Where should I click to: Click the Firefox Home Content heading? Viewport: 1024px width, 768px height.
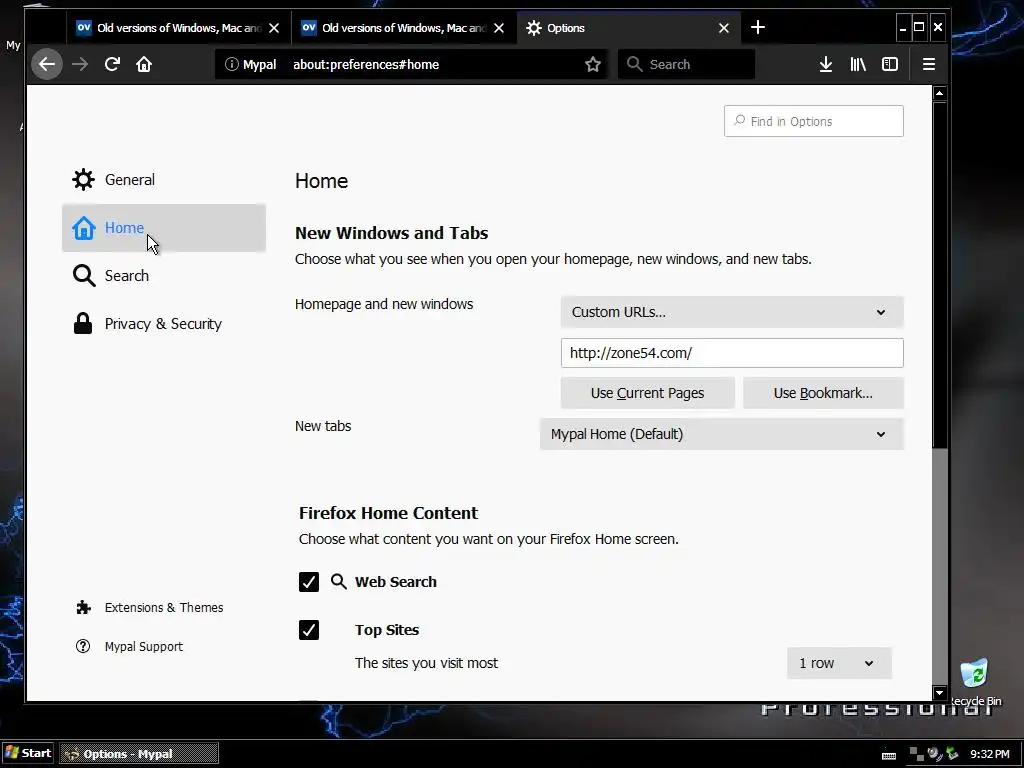[x=389, y=513]
